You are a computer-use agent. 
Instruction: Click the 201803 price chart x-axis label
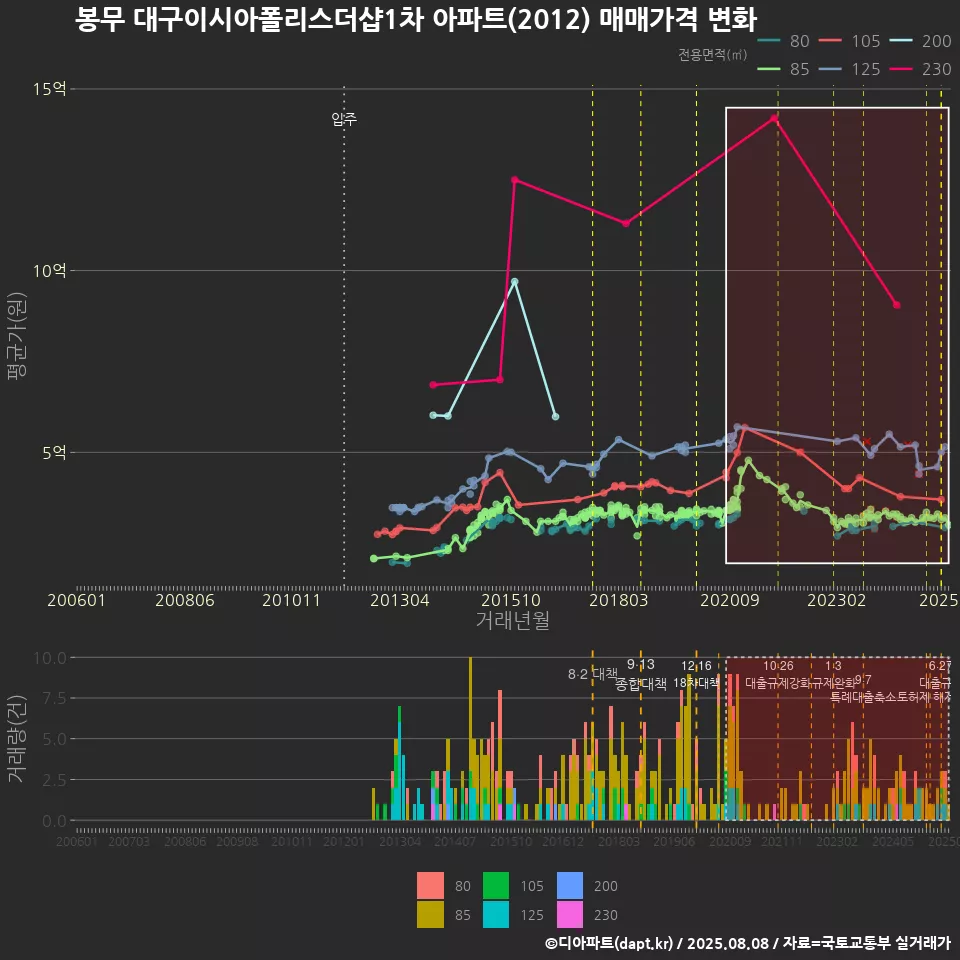click(x=618, y=600)
